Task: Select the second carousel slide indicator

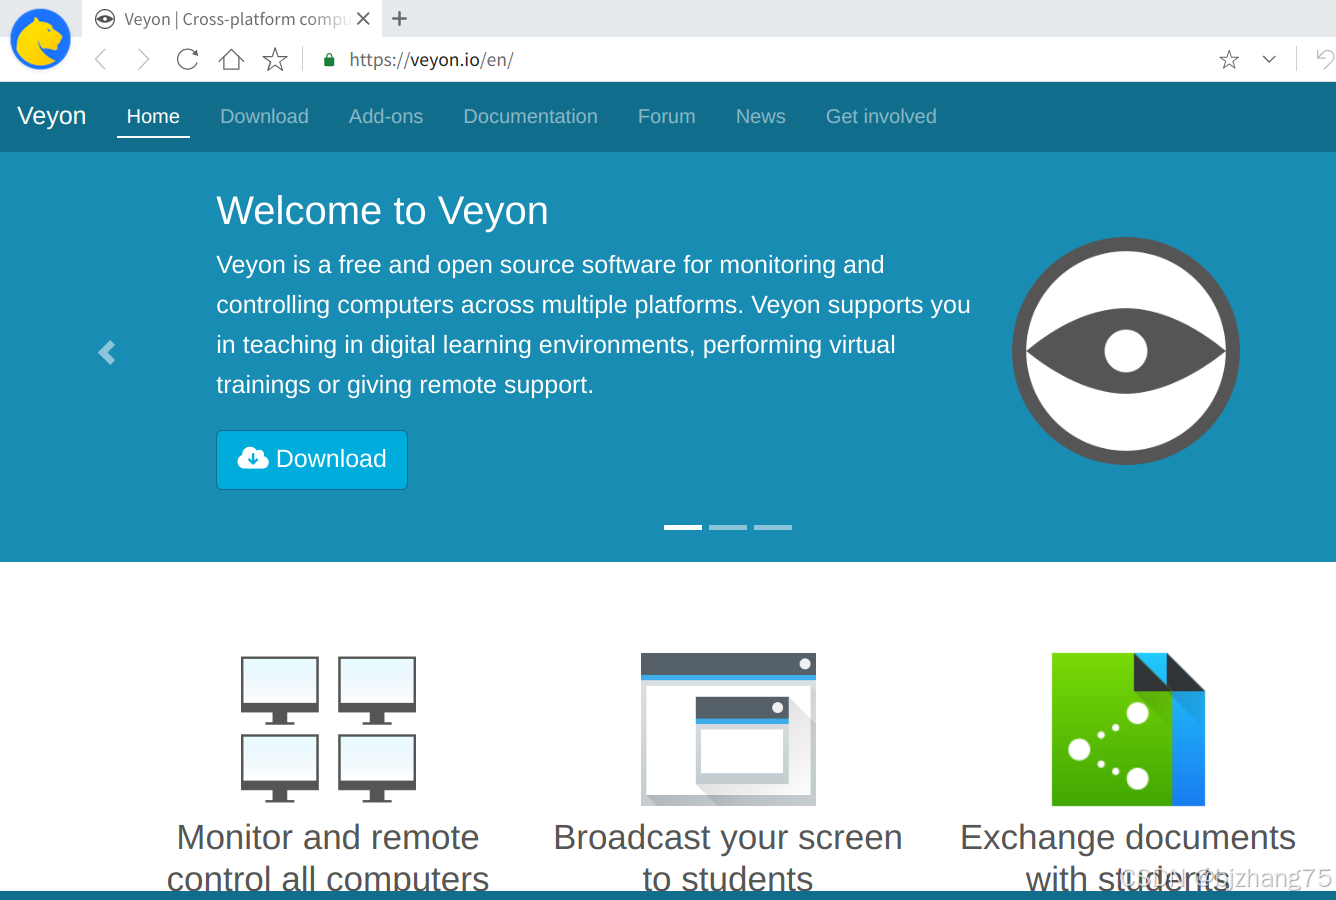Action: point(728,527)
